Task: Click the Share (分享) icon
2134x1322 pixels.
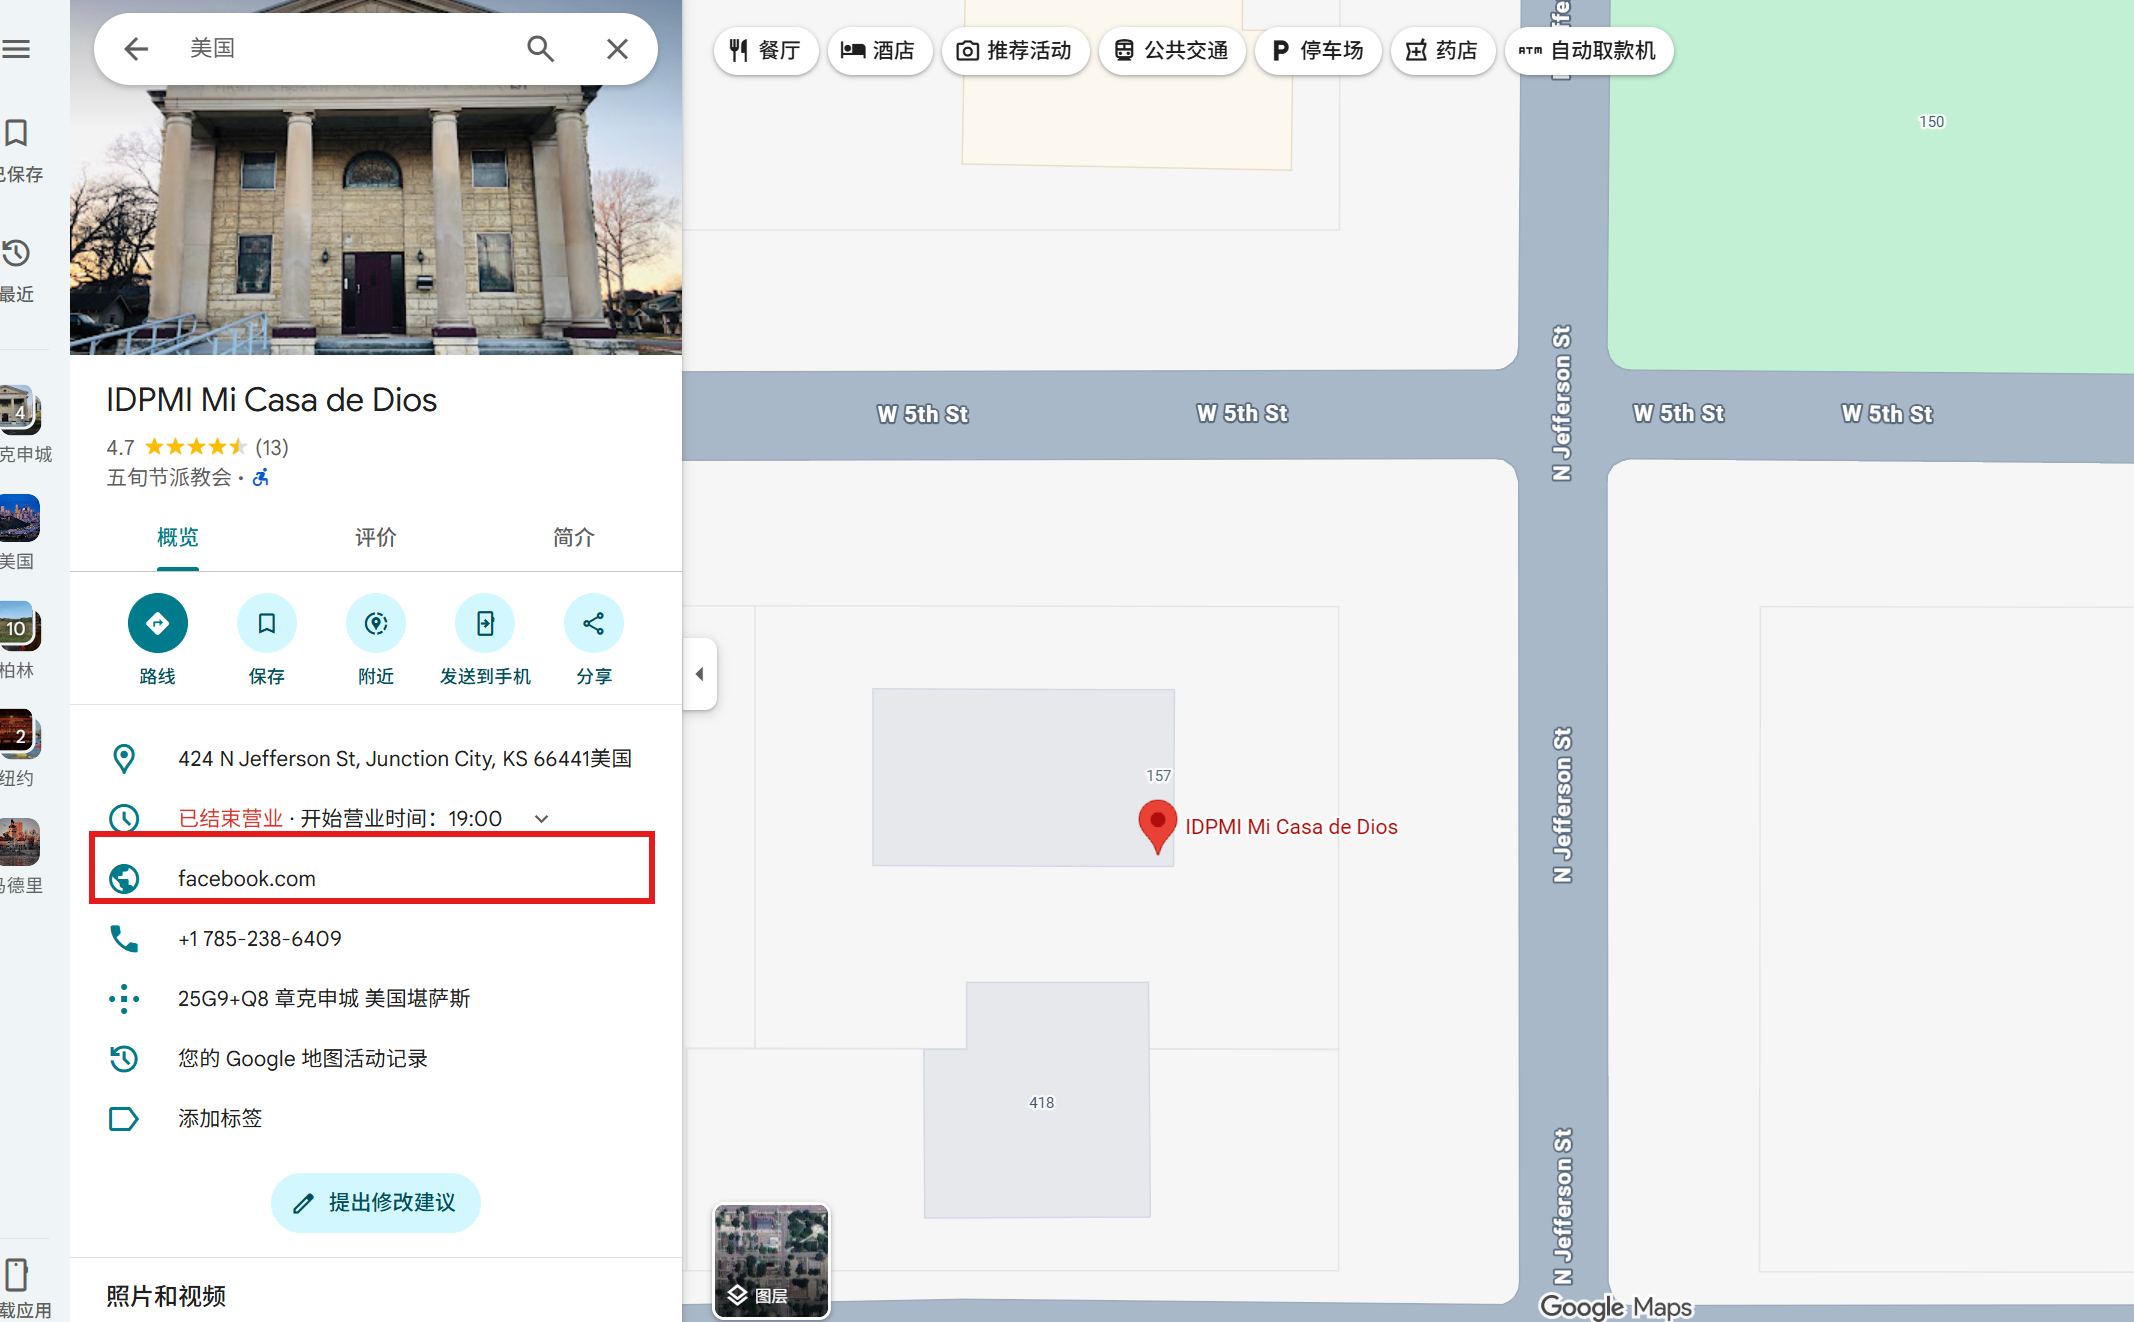Action: (x=593, y=623)
